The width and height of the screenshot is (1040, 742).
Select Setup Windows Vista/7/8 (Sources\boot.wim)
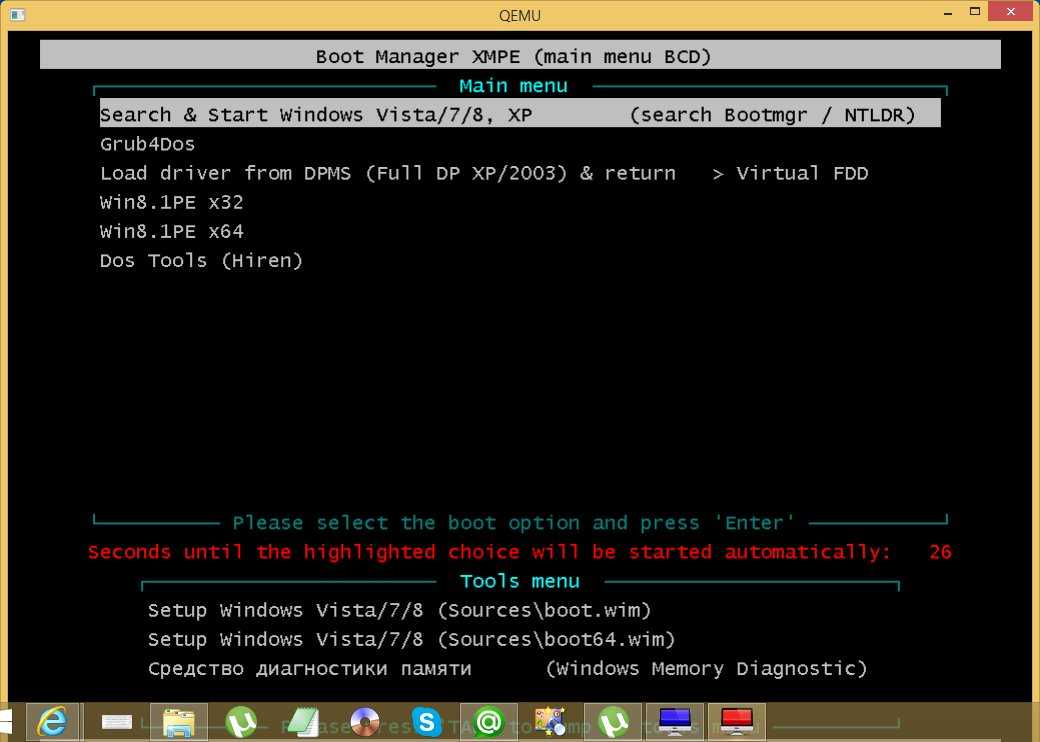(x=399, y=610)
